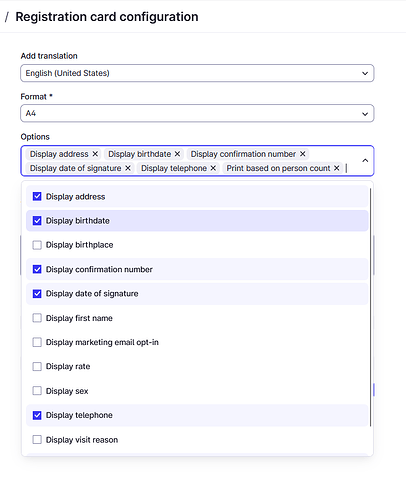
Task: Check the Display marketing email opt-in checkbox
Action: click(37, 342)
